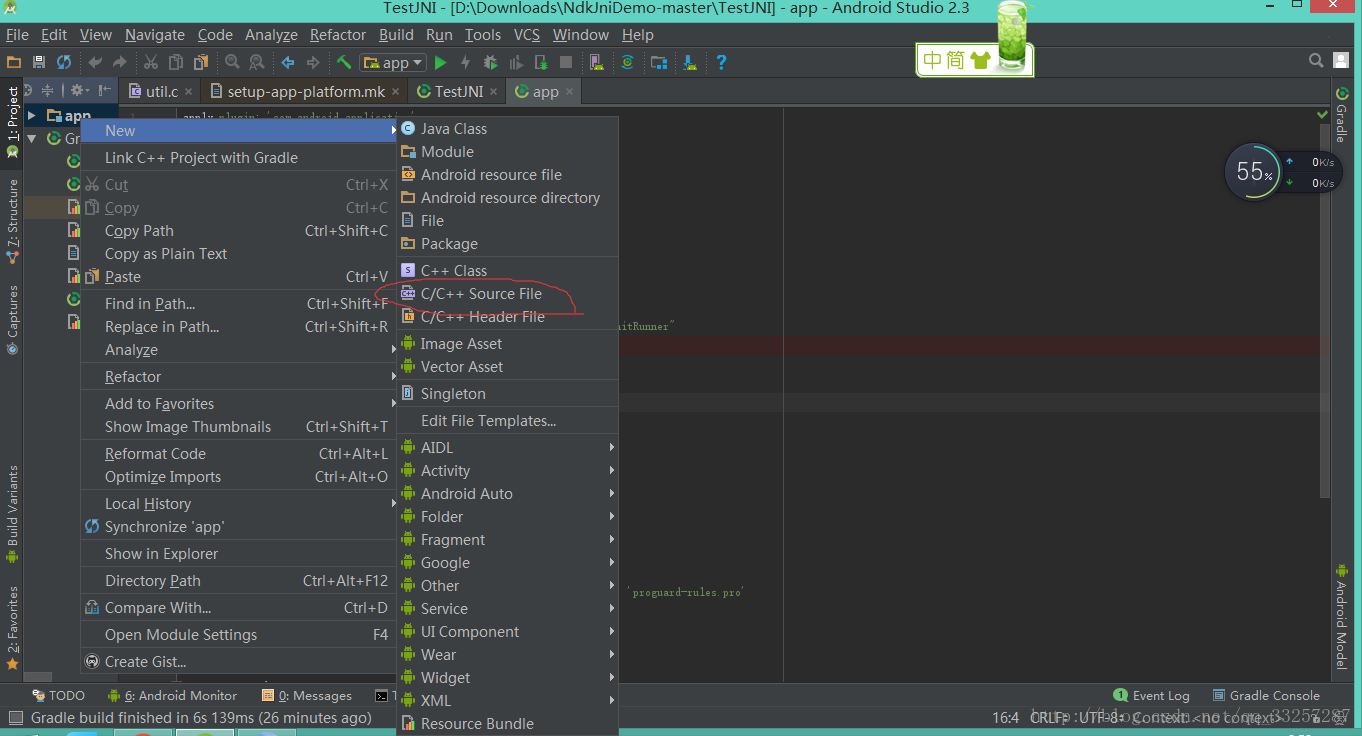Expand the AIDL submenu arrow
1362x736 pixels.
click(612, 448)
